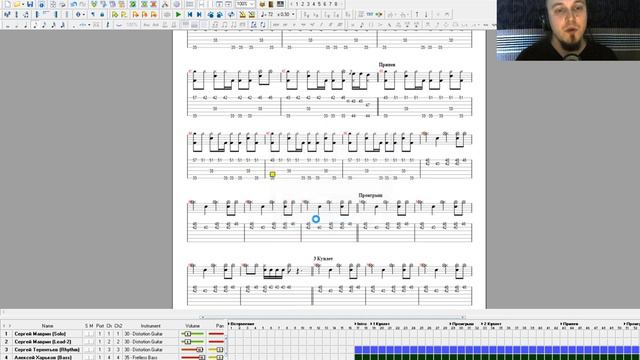
Task: Click the tempo note icon
Action: [x=264, y=14]
